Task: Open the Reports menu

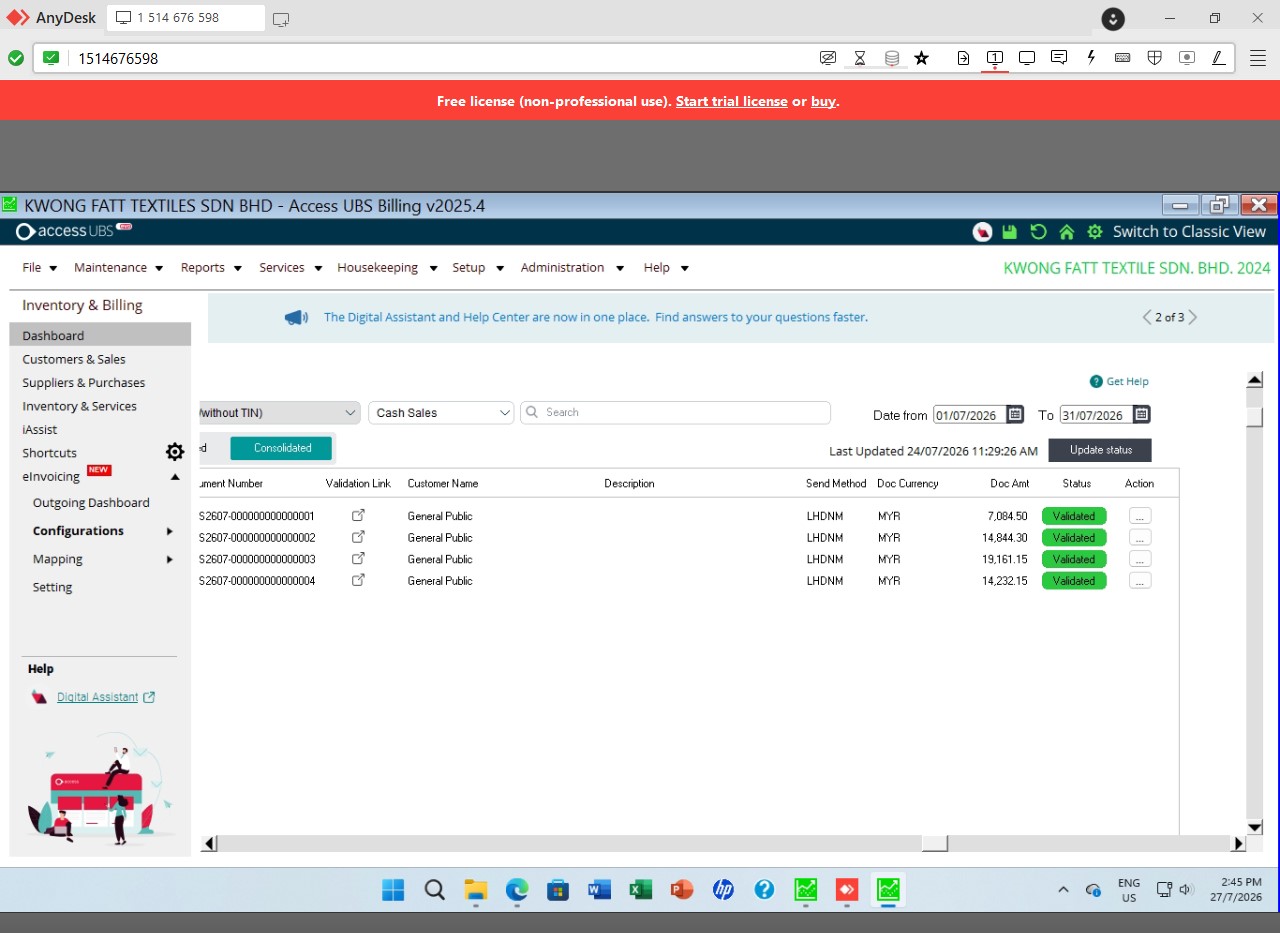Action: 211,268
